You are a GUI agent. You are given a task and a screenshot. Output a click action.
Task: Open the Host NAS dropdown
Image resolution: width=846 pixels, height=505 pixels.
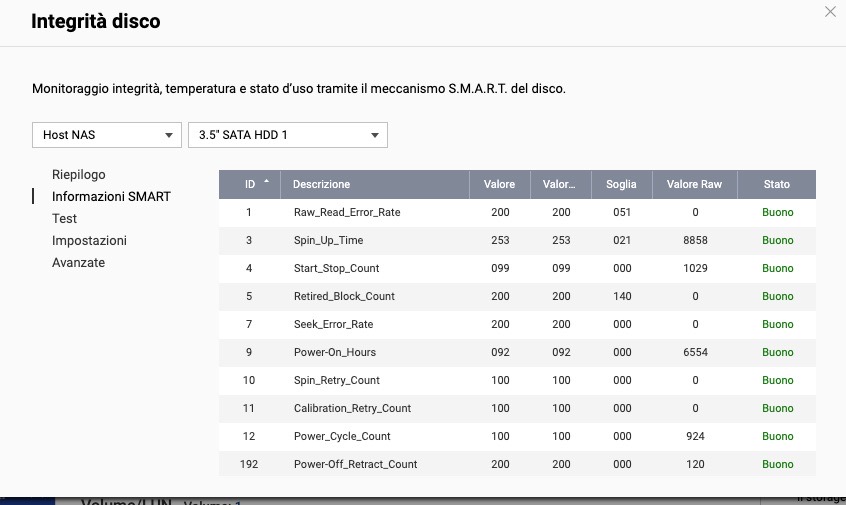pos(105,135)
